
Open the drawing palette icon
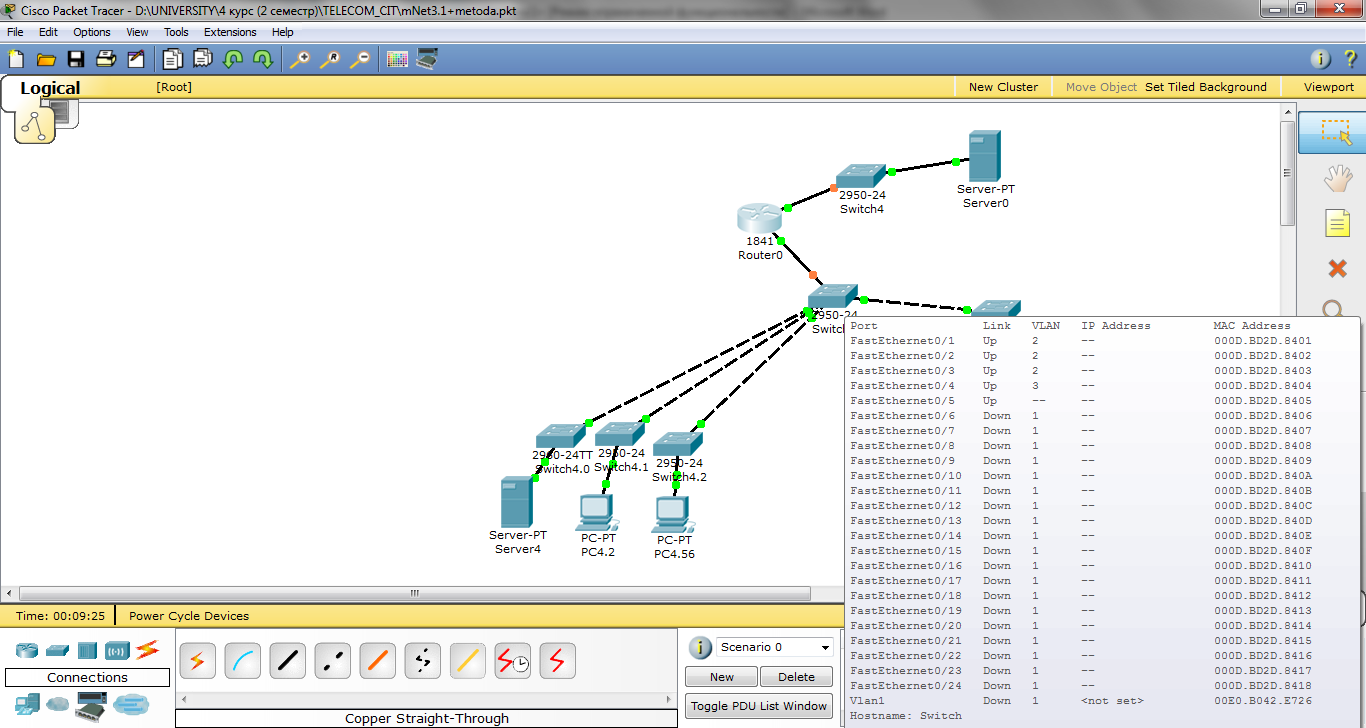pos(397,59)
